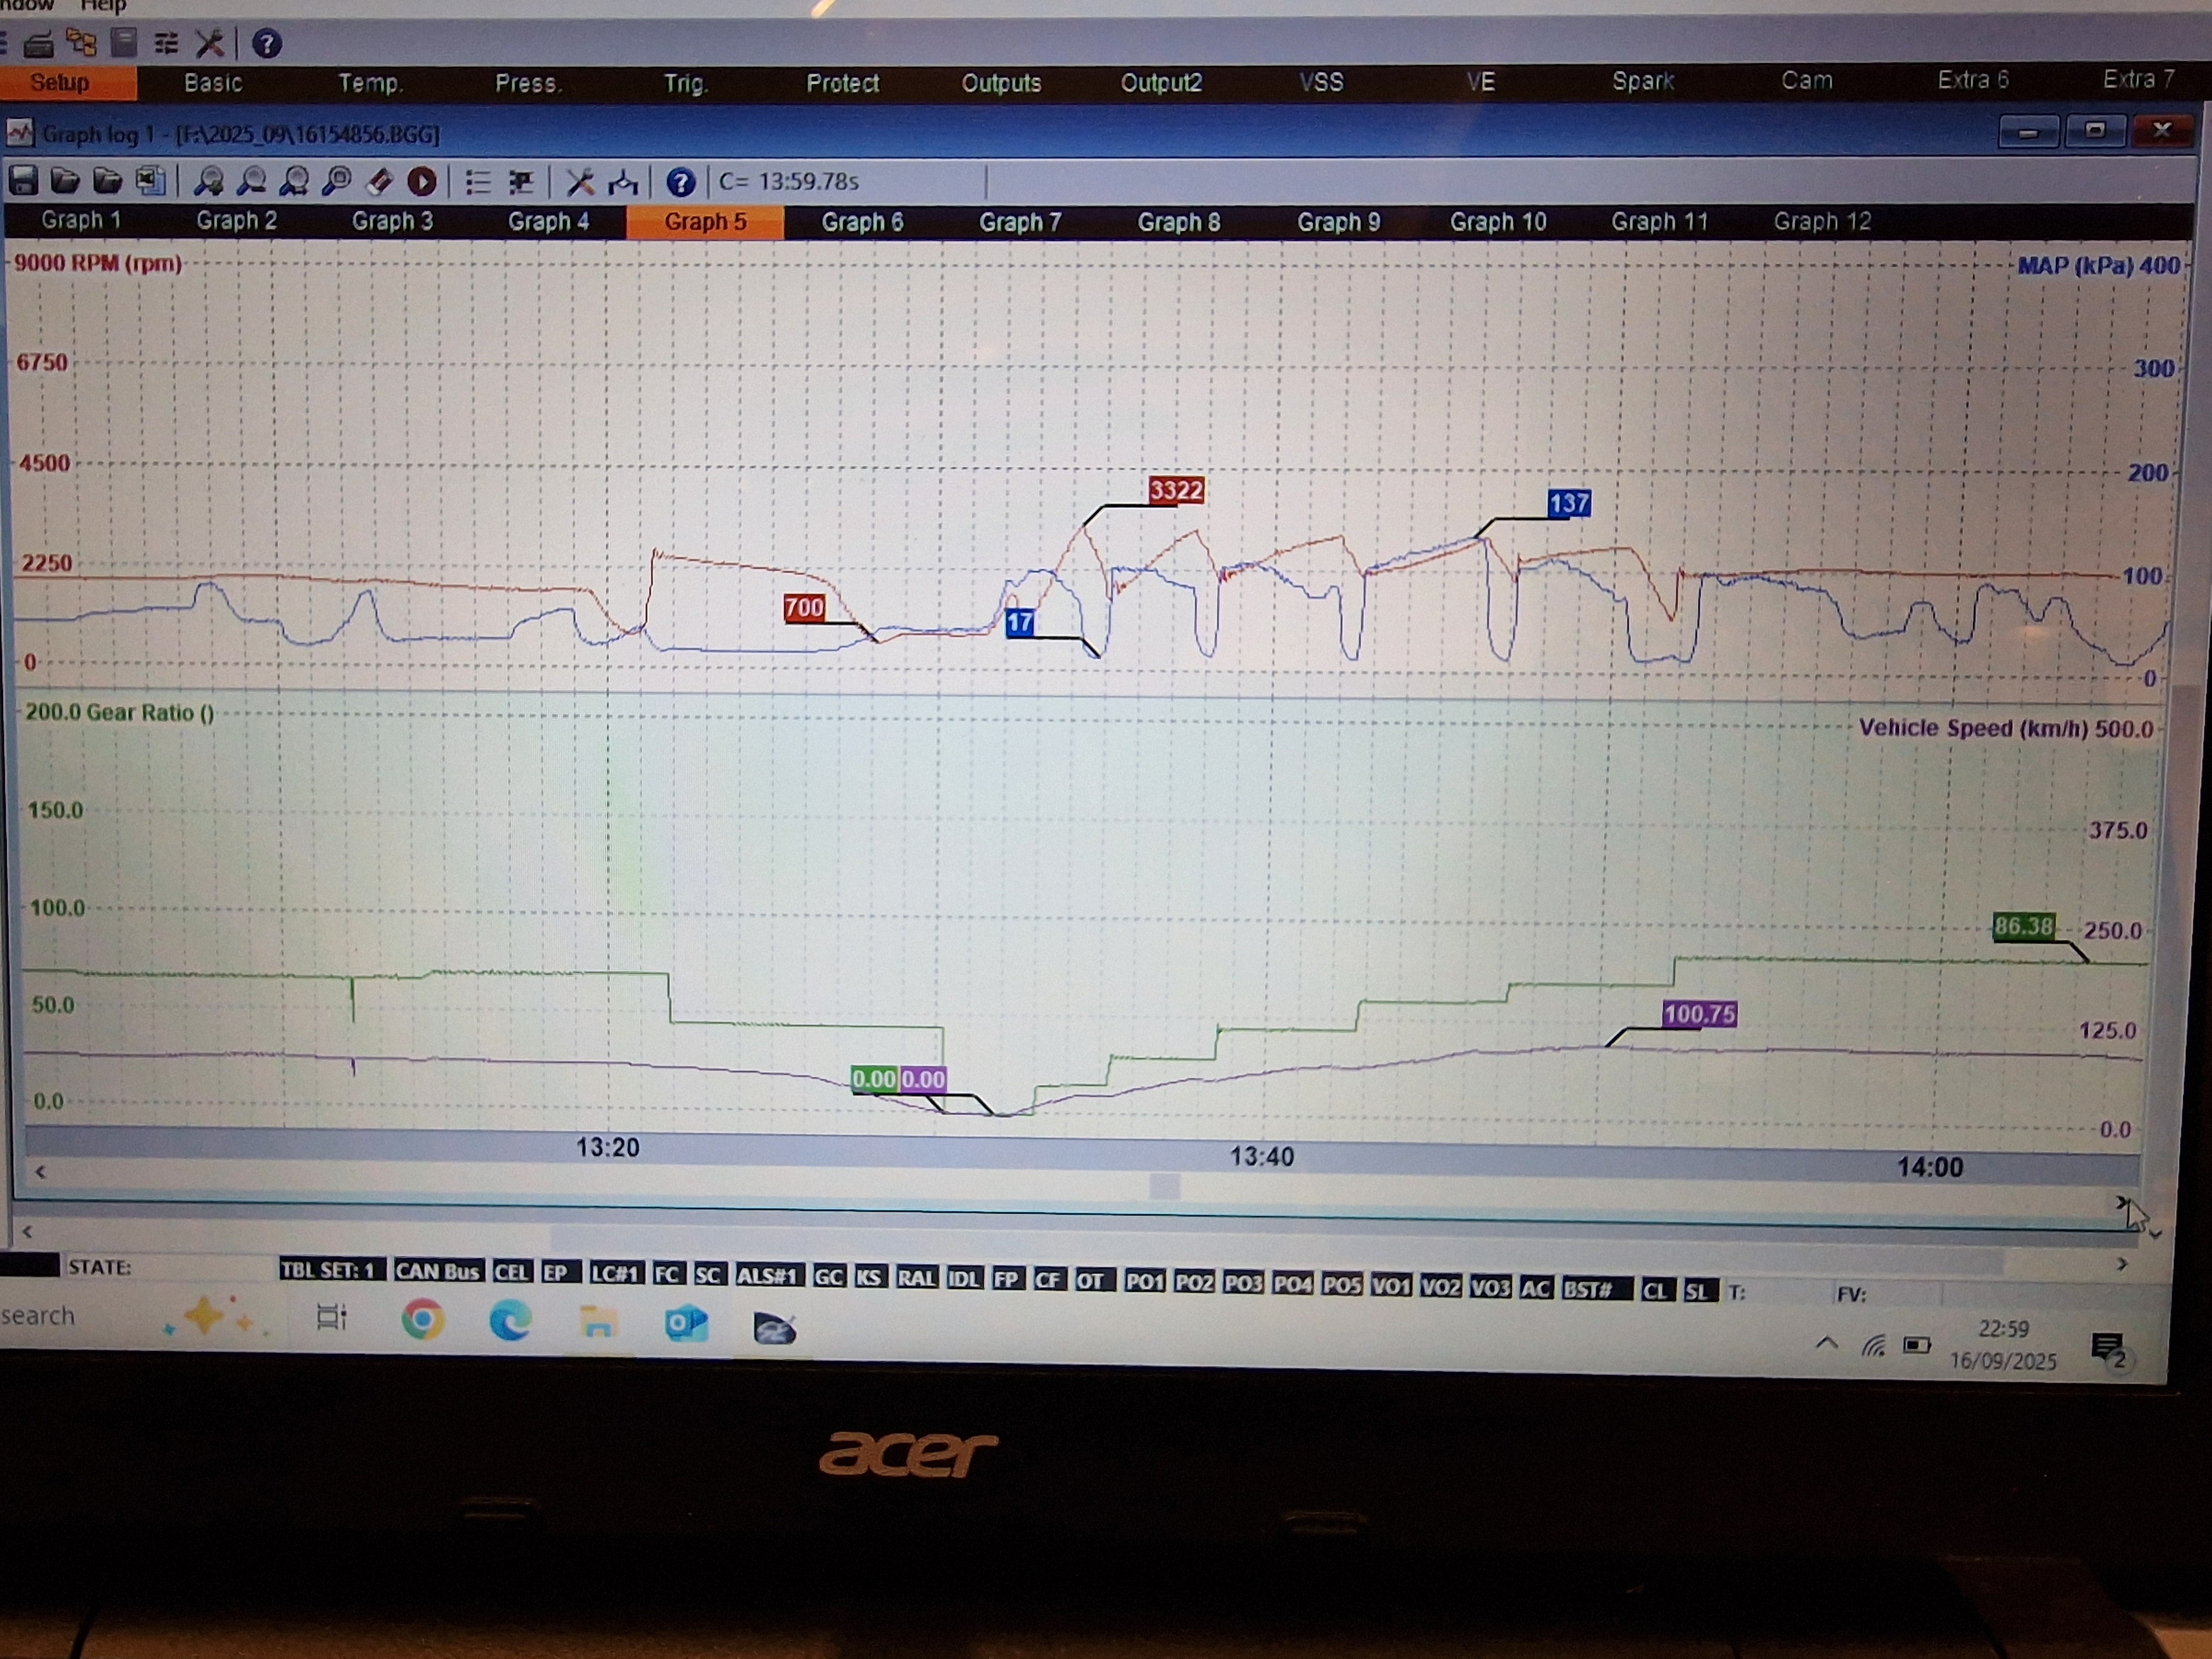Select the Extra 6 tab
The width and height of the screenshot is (2212, 1659).
click(x=1973, y=79)
